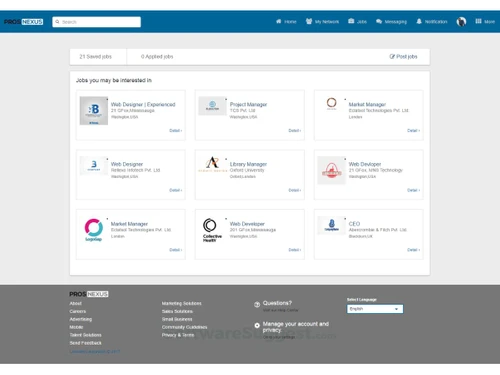Open TCS Project Manager company logo

pyautogui.click(x=212, y=106)
